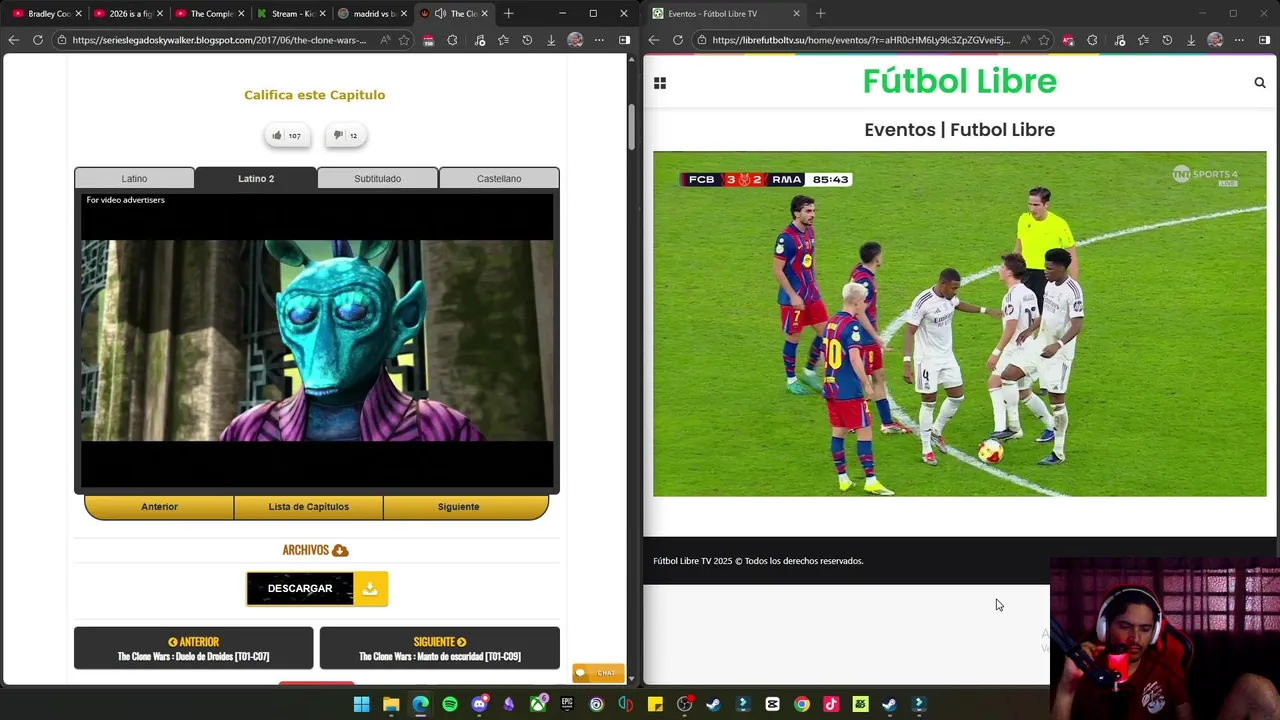The height and width of the screenshot is (720, 1280).
Task: Open a new tab in Clone Wars window
Action: 508,13
